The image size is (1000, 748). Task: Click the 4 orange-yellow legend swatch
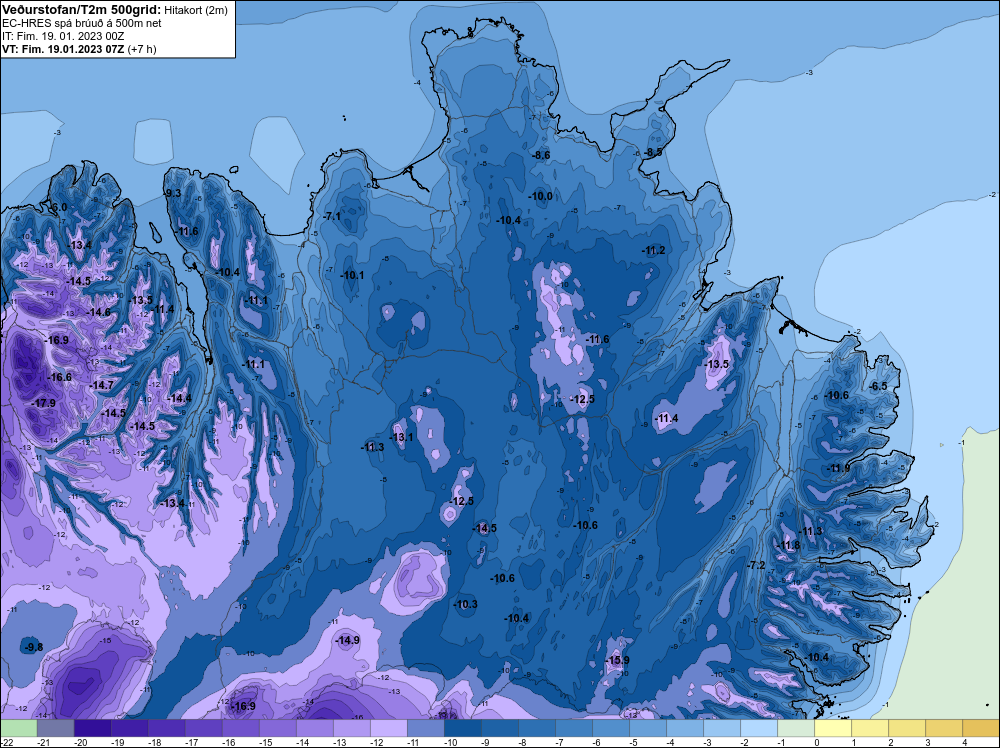(x=980, y=728)
